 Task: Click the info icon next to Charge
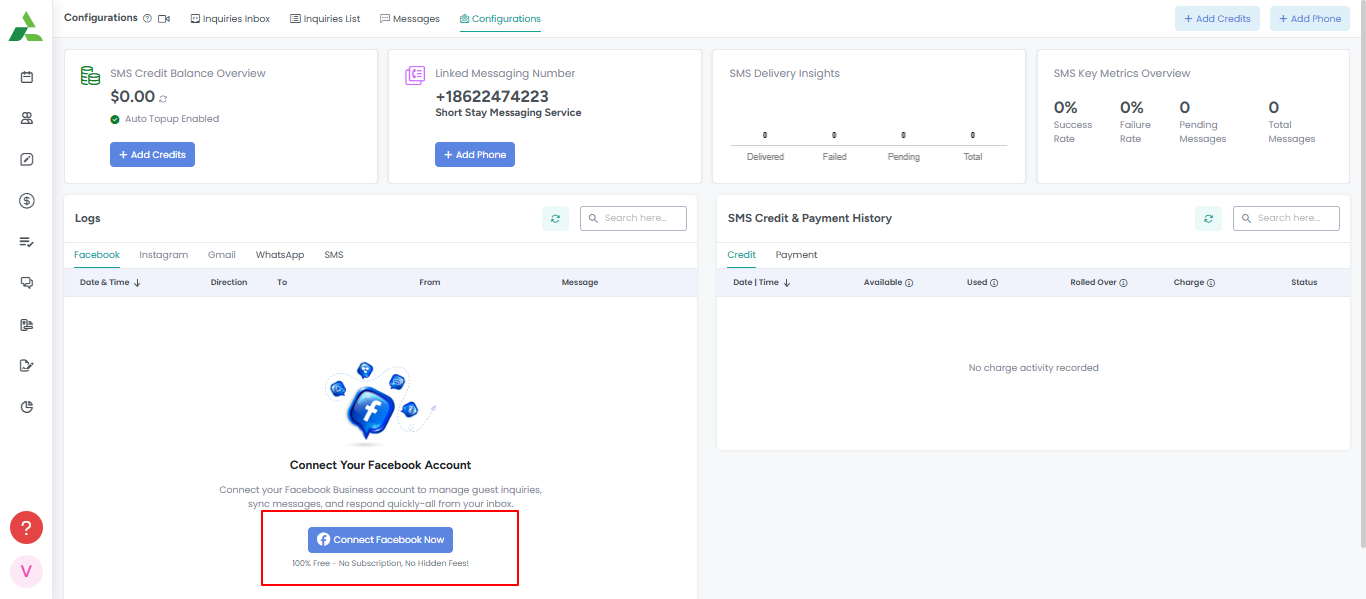click(x=1211, y=283)
